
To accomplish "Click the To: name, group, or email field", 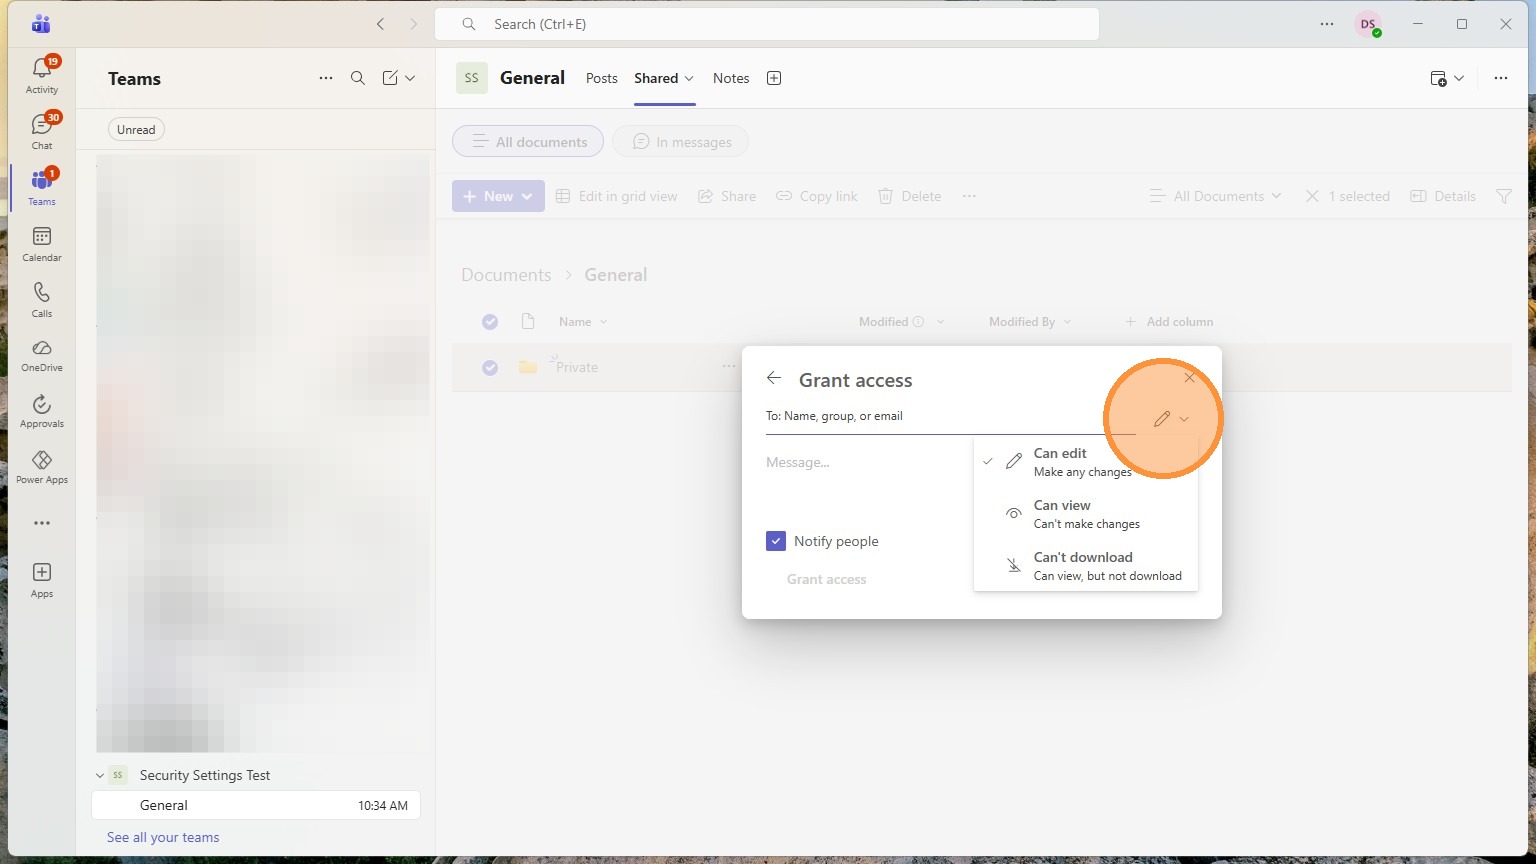I will 950,416.
